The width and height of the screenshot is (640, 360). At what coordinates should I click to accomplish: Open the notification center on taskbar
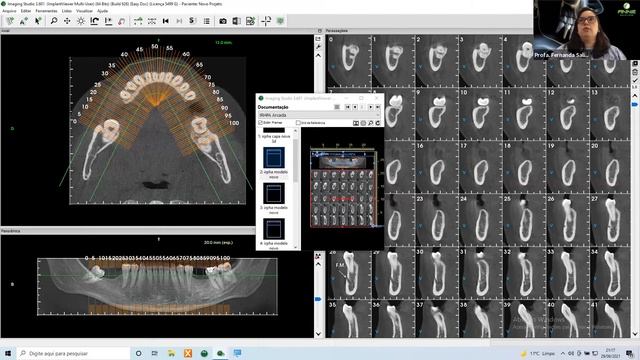point(630,353)
